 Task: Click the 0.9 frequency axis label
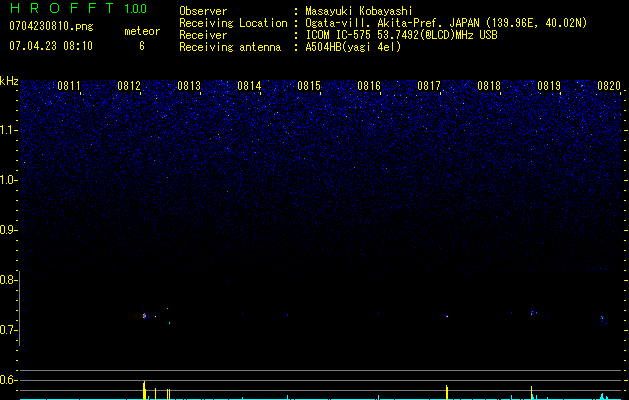pyautogui.click(x=8, y=230)
